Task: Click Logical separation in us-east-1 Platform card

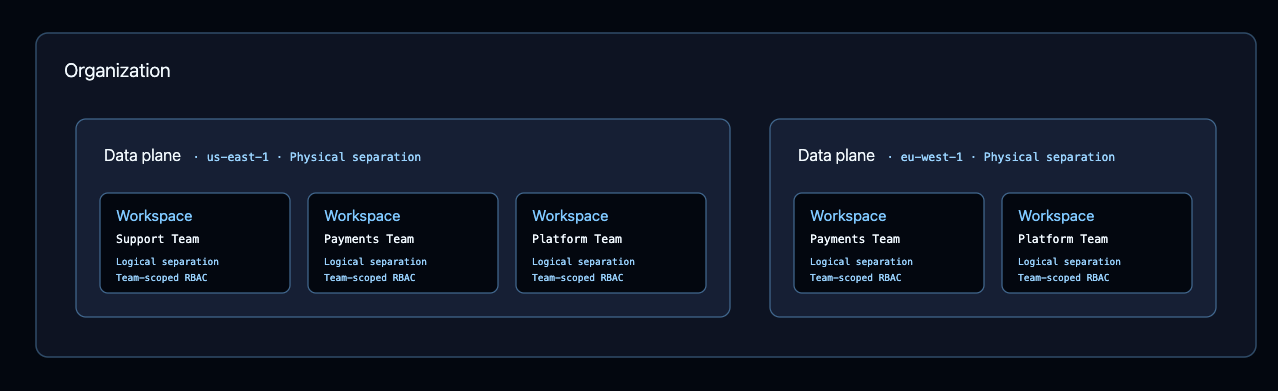Action: [x=583, y=262]
